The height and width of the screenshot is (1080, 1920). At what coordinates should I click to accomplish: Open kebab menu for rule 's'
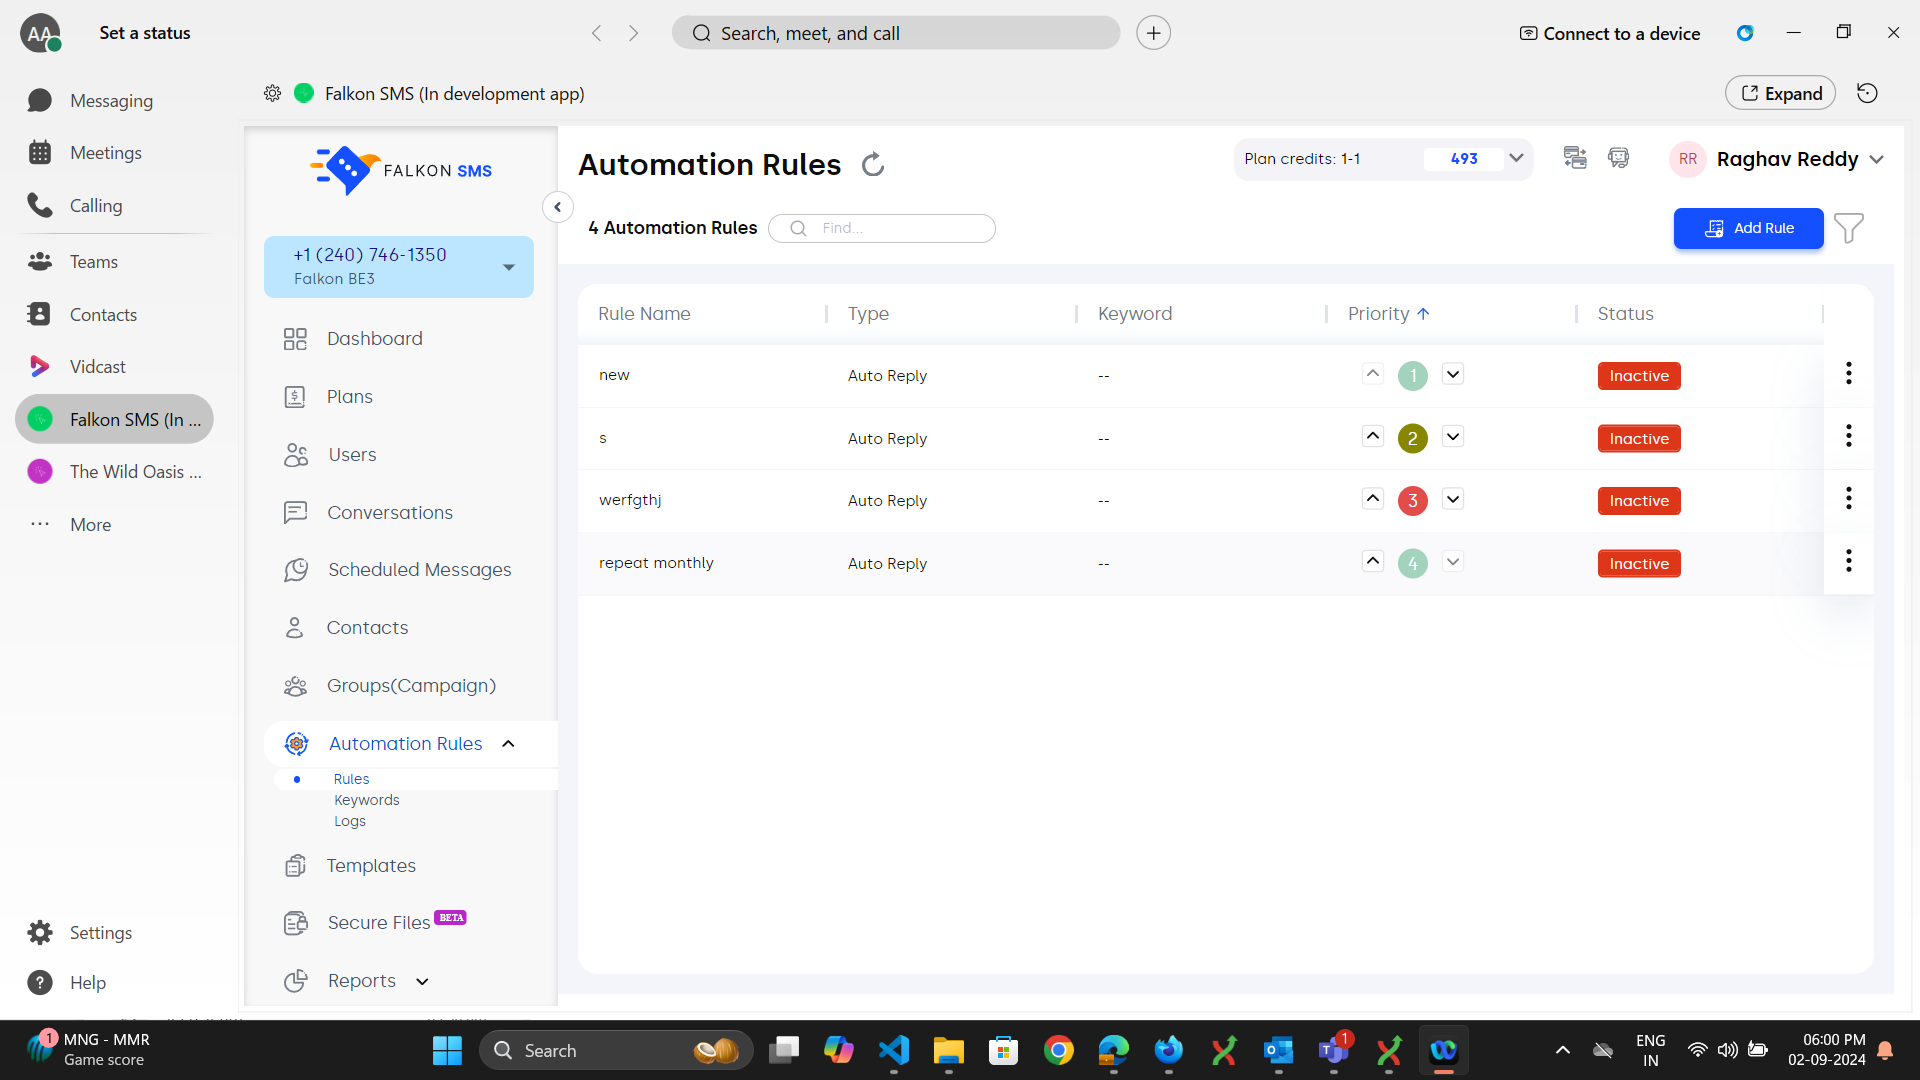pos(1848,436)
